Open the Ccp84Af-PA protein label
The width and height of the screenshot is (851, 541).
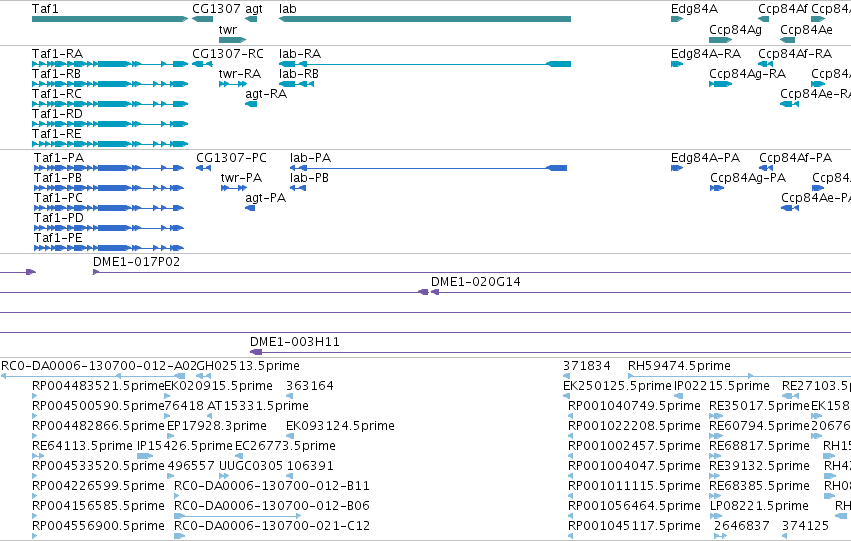[x=796, y=158]
